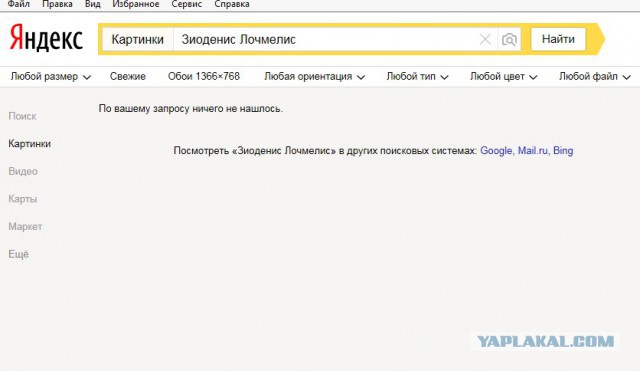Switch to Карты in the sidebar
The height and width of the screenshot is (371, 640).
click(x=23, y=199)
